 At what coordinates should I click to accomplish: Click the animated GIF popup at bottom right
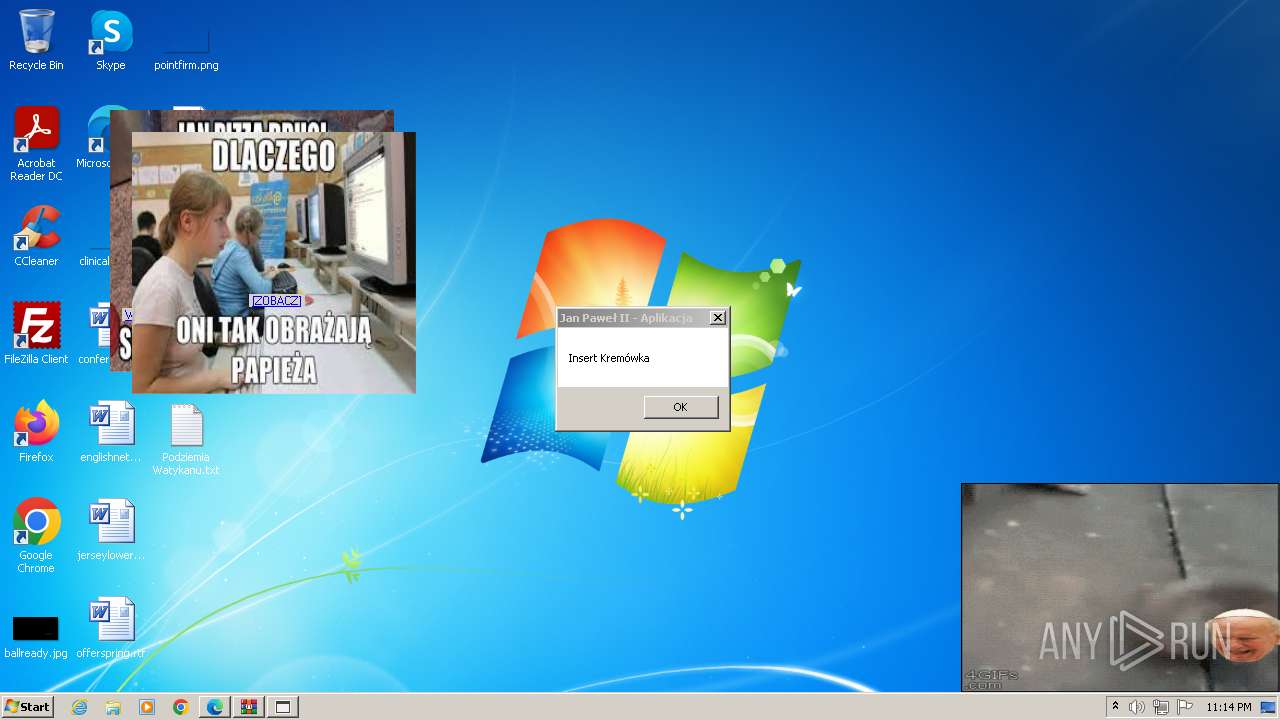(x=1119, y=588)
